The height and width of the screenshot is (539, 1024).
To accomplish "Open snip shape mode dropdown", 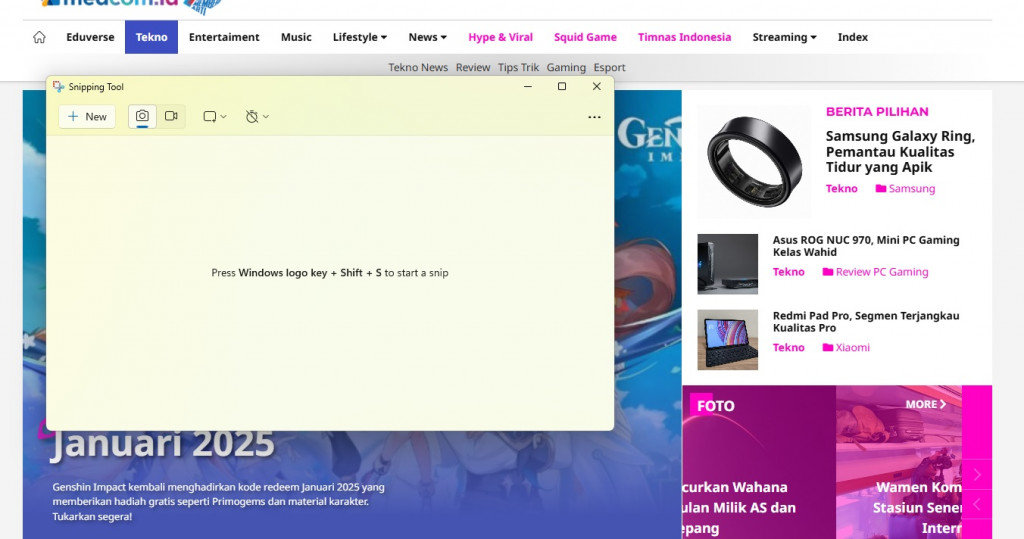I will pyautogui.click(x=214, y=117).
